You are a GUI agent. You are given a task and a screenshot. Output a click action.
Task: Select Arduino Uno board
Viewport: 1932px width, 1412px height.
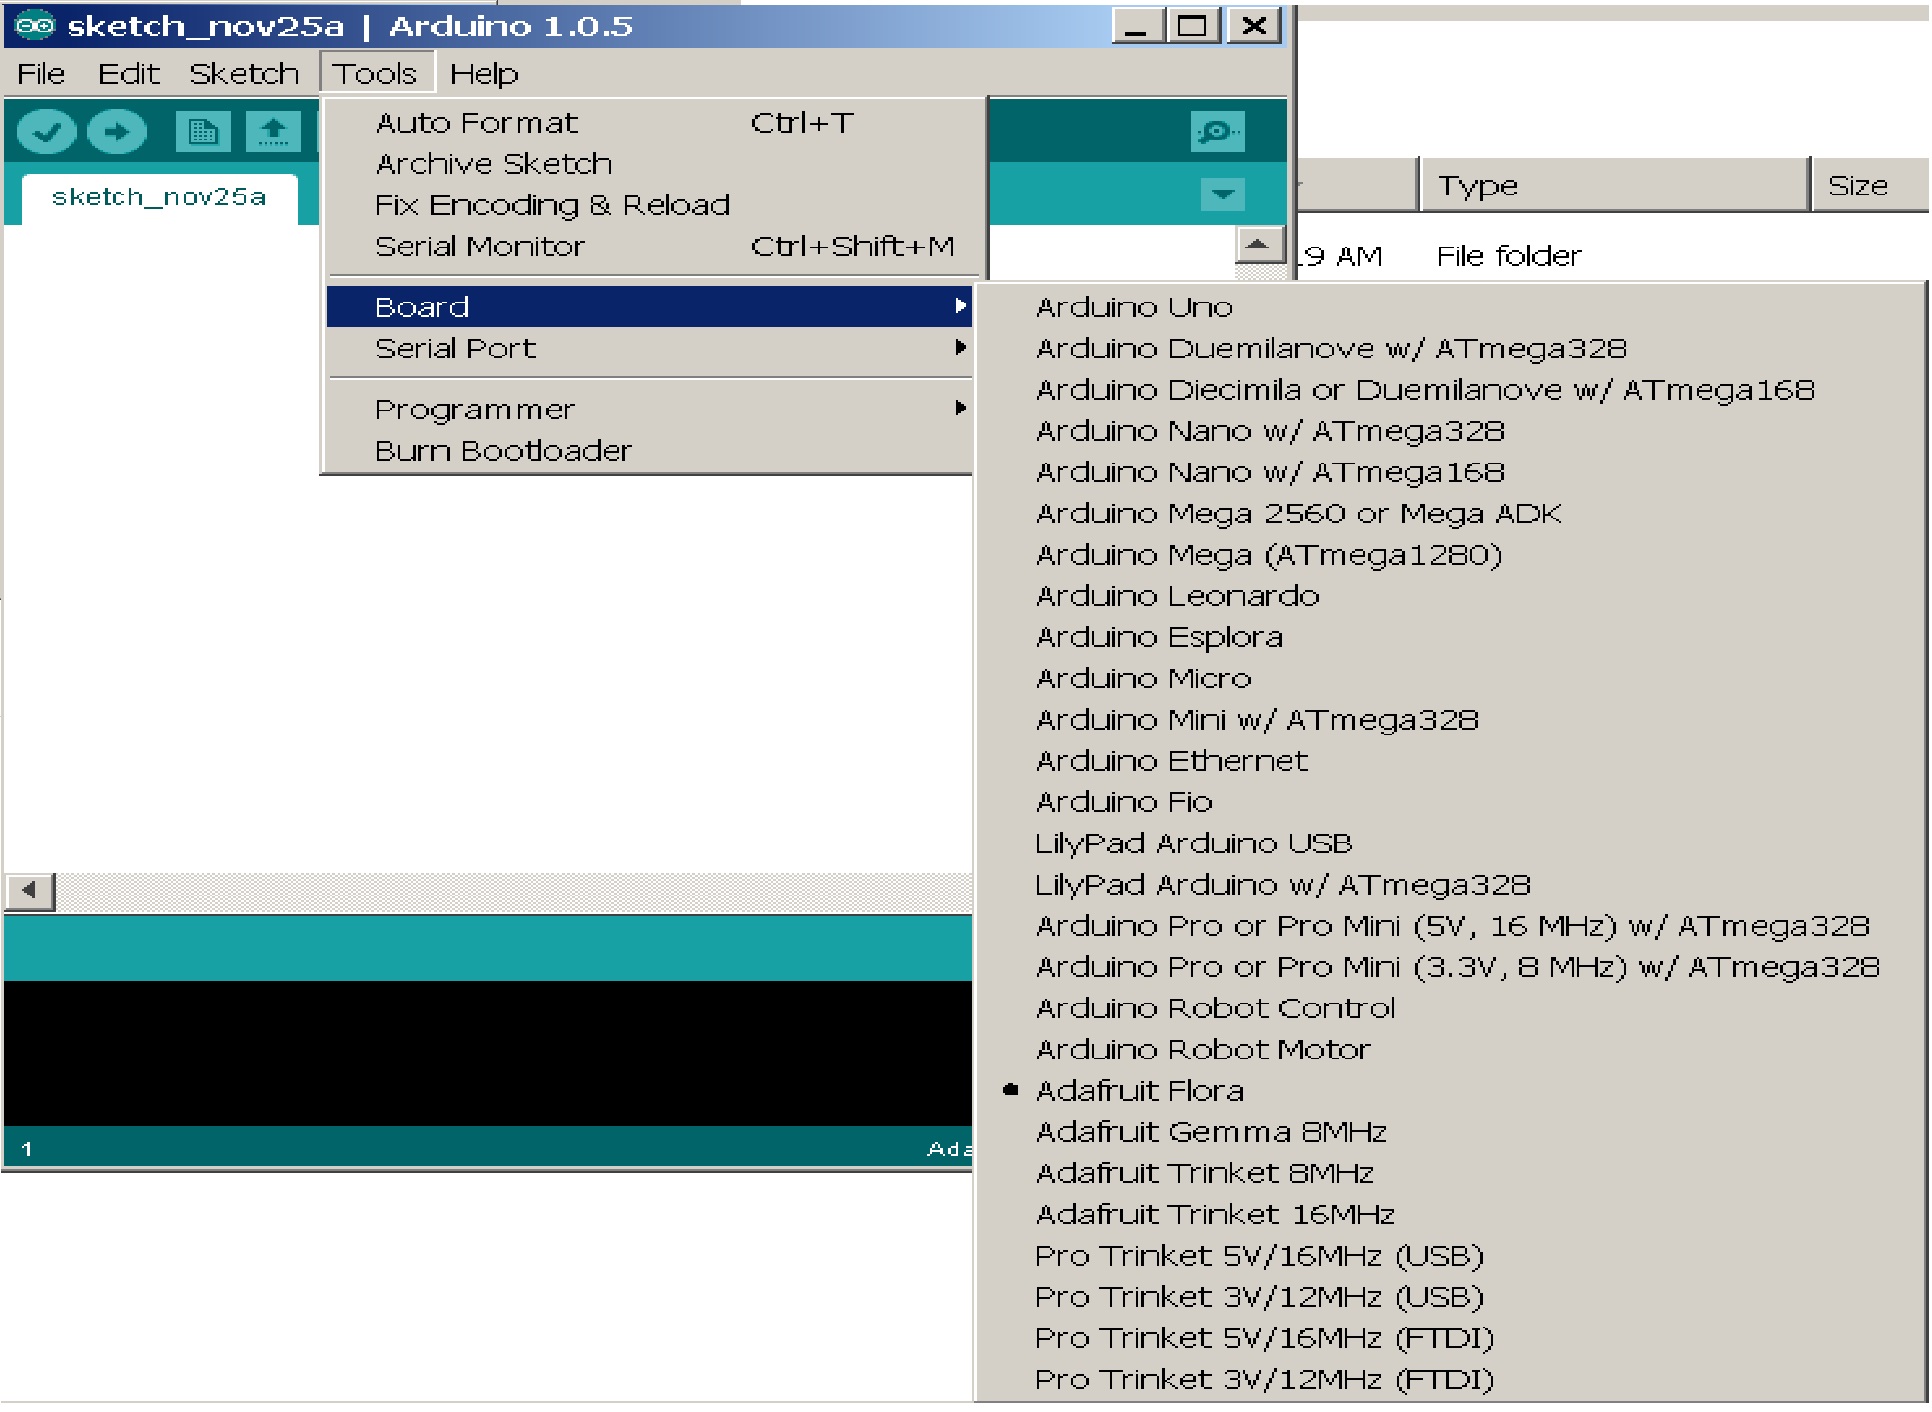(x=1450, y=307)
